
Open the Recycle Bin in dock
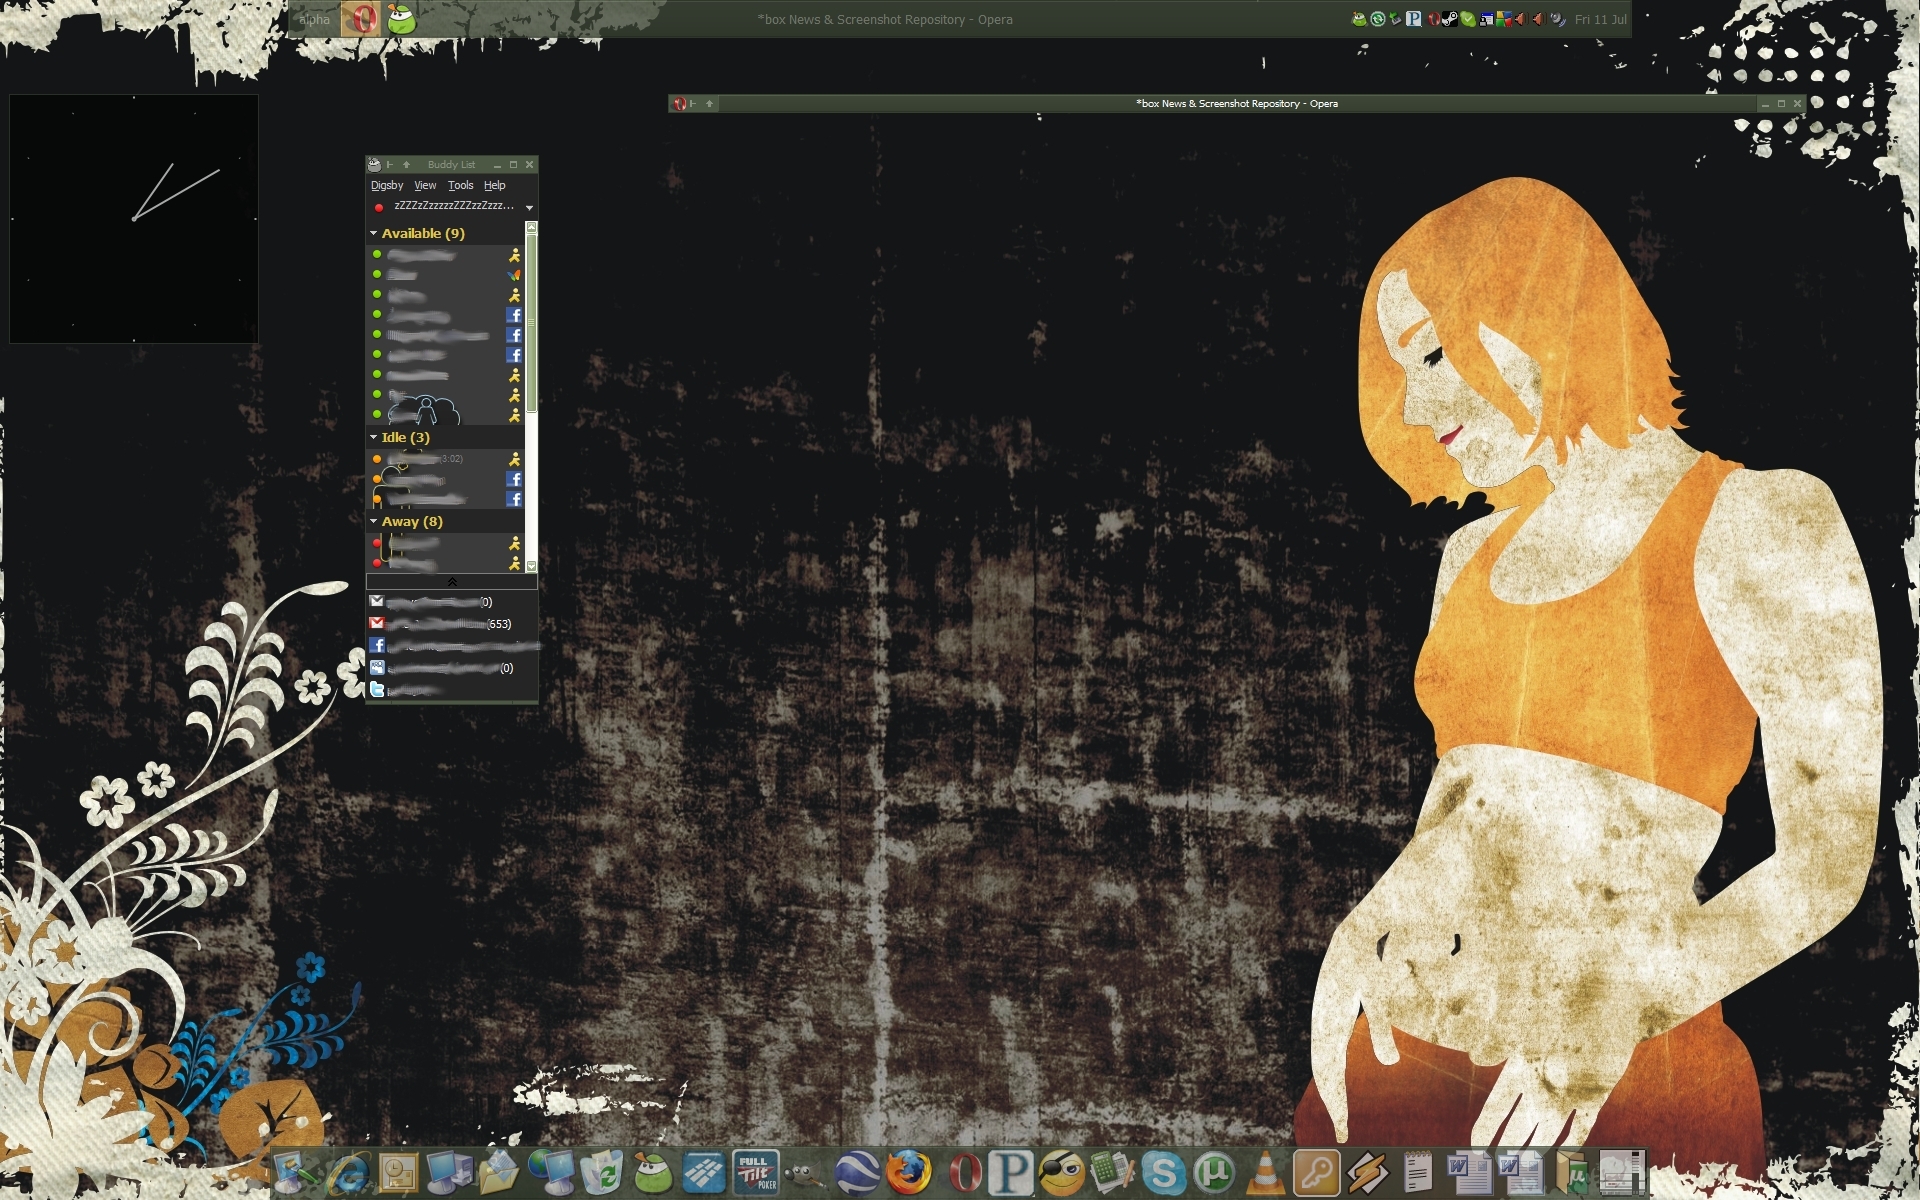coord(602,1172)
